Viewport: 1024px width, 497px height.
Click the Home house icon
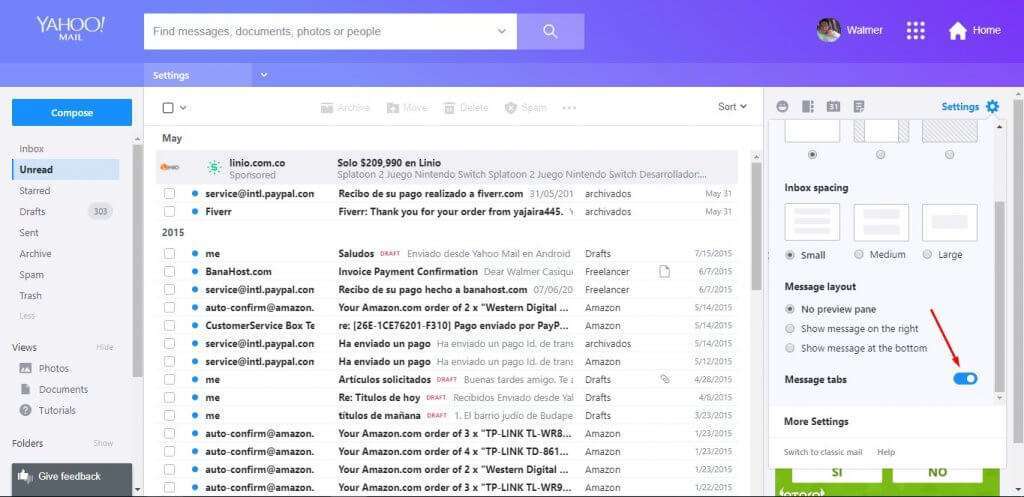[x=957, y=31]
